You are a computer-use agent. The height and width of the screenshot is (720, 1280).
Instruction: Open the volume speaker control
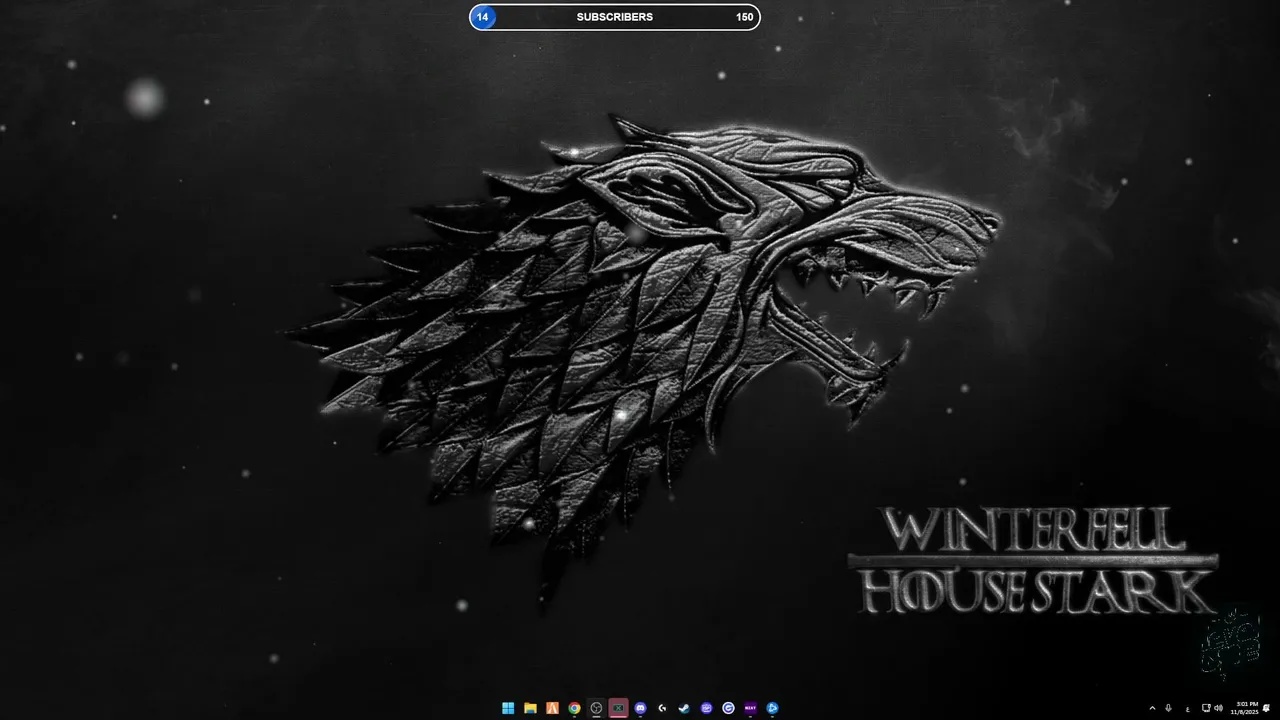click(1218, 708)
